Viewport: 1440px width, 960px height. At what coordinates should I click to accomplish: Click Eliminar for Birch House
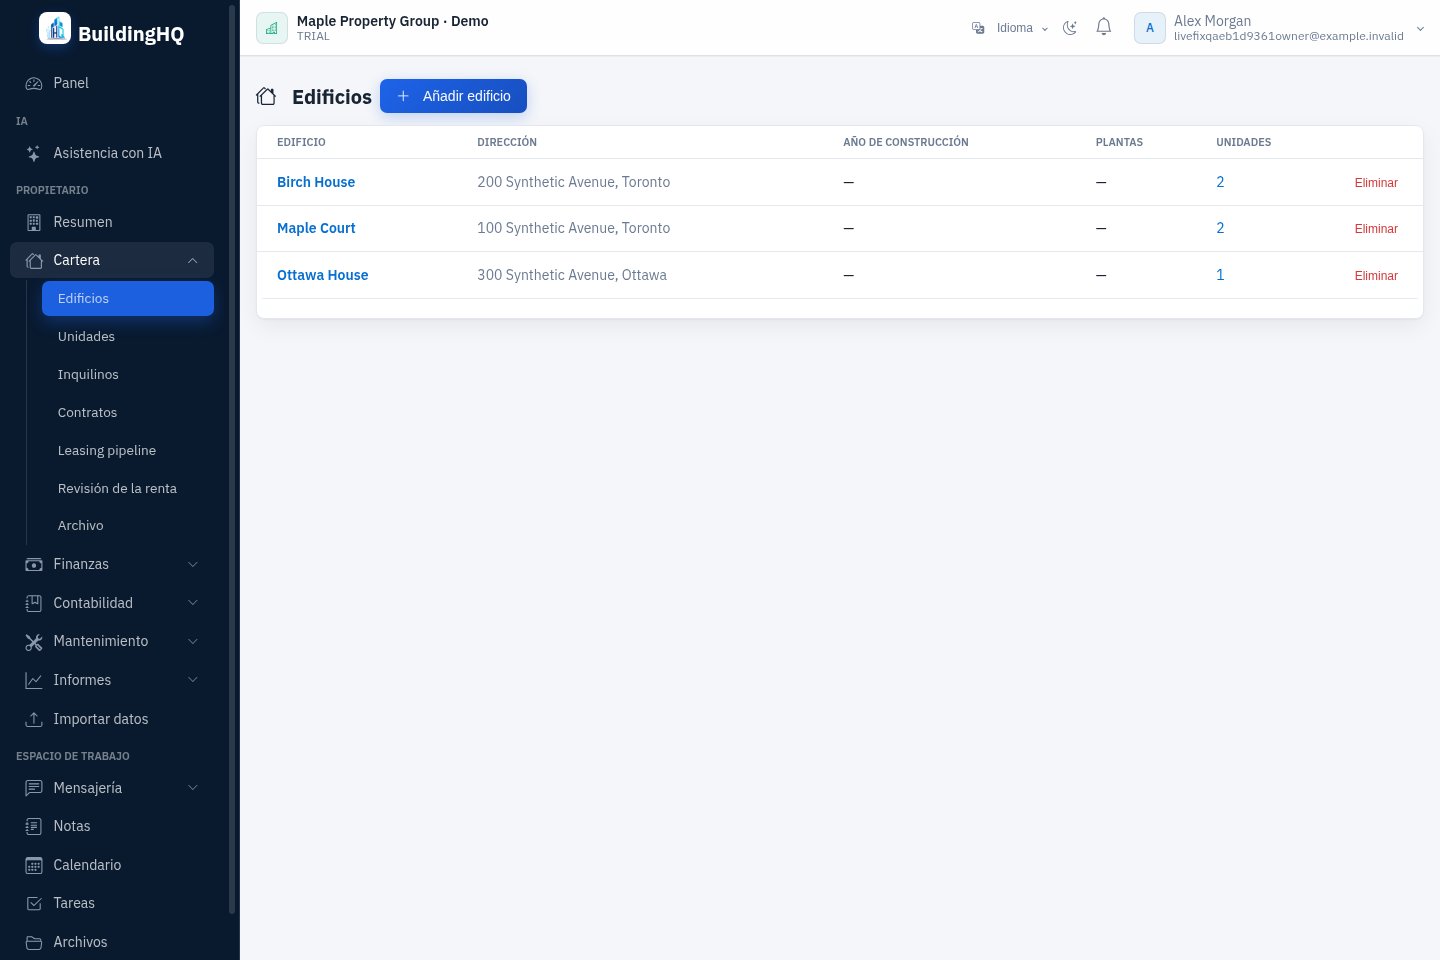[1376, 183]
